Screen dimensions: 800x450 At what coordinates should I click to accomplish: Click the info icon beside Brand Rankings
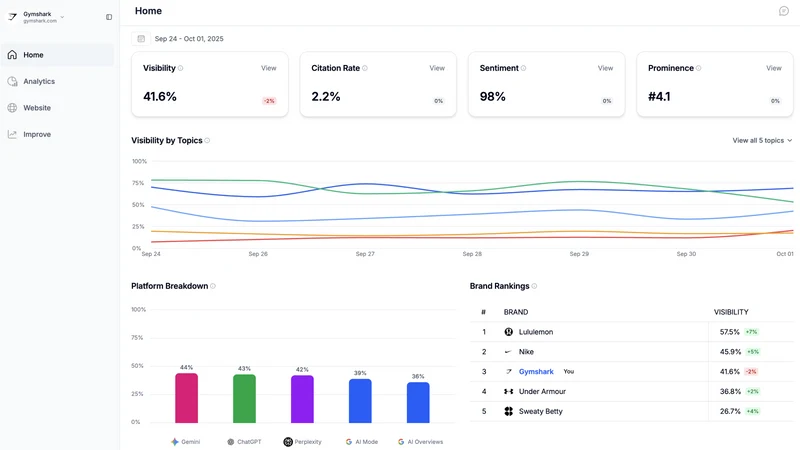[534, 286]
